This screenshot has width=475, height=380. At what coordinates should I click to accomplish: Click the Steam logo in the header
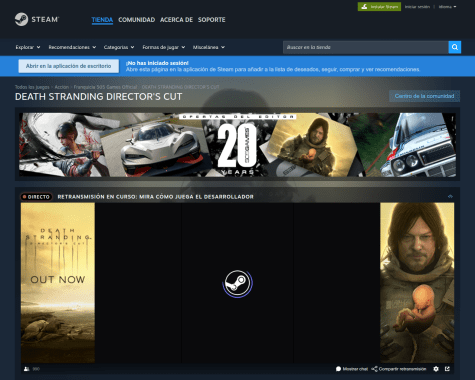click(x=37, y=19)
